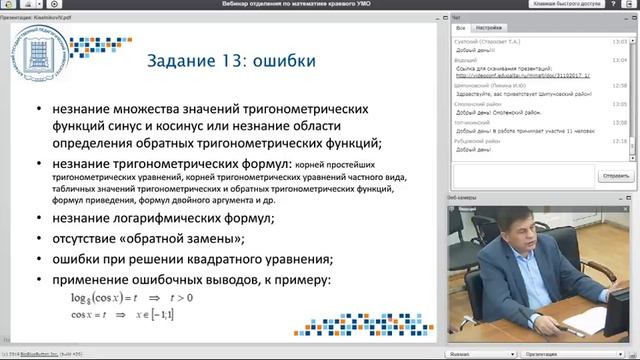Click the BigBlueButton Inc. footer link
640x360 pixels.
[39, 354]
